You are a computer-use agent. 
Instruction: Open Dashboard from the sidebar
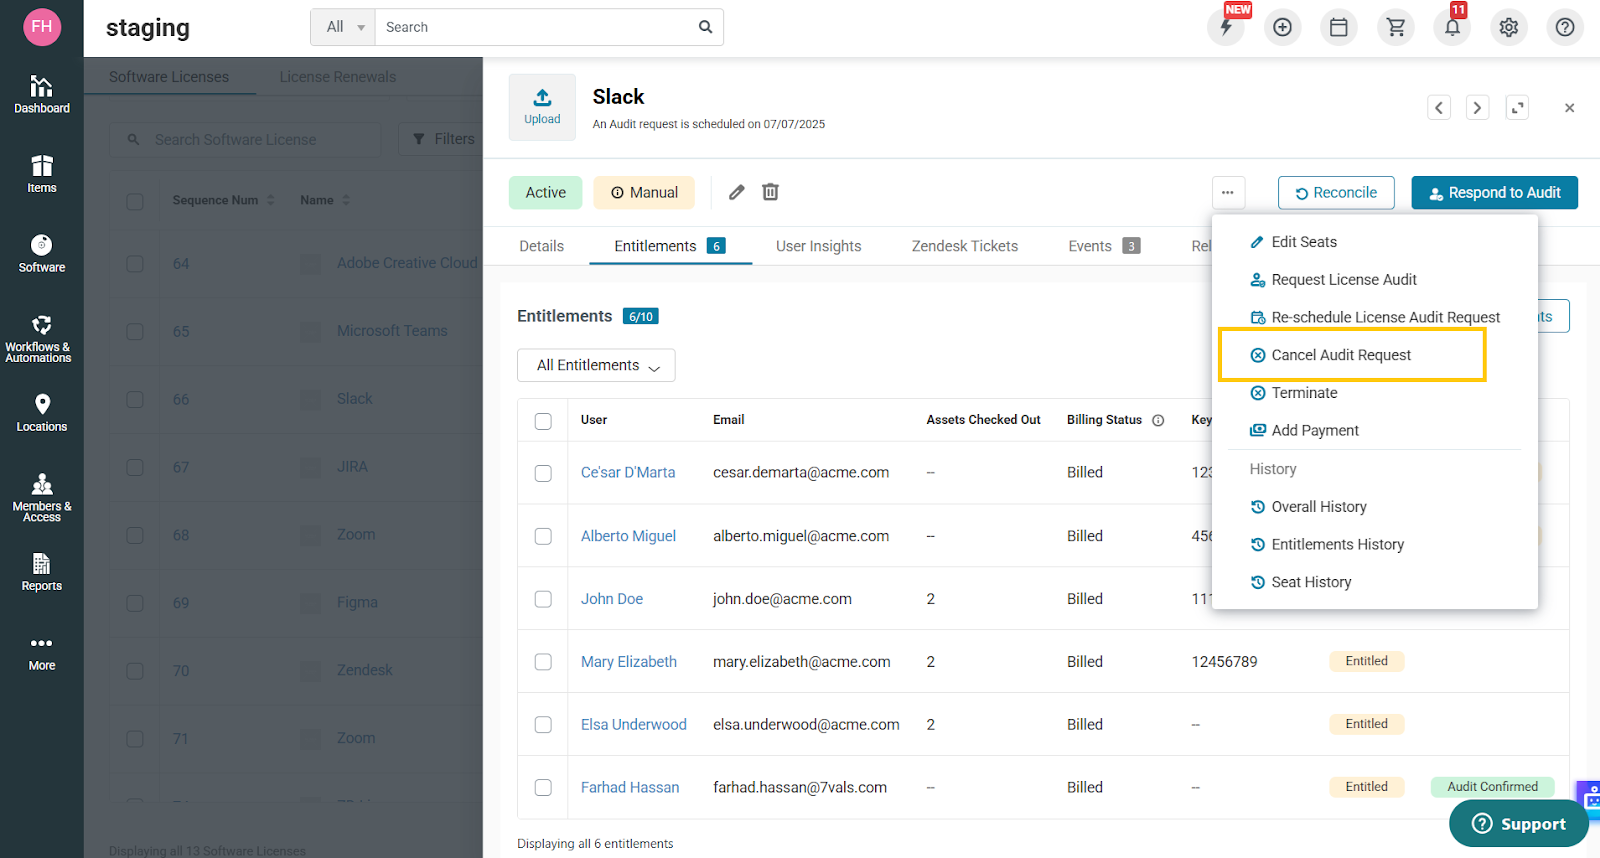(42, 94)
